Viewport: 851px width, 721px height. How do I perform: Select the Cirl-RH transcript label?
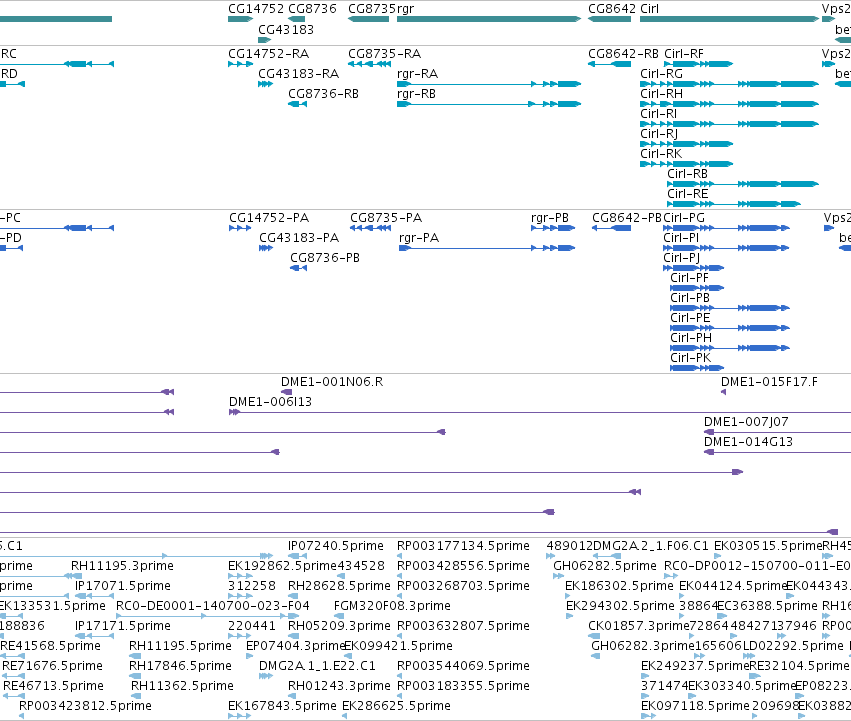(x=662, y=94)
